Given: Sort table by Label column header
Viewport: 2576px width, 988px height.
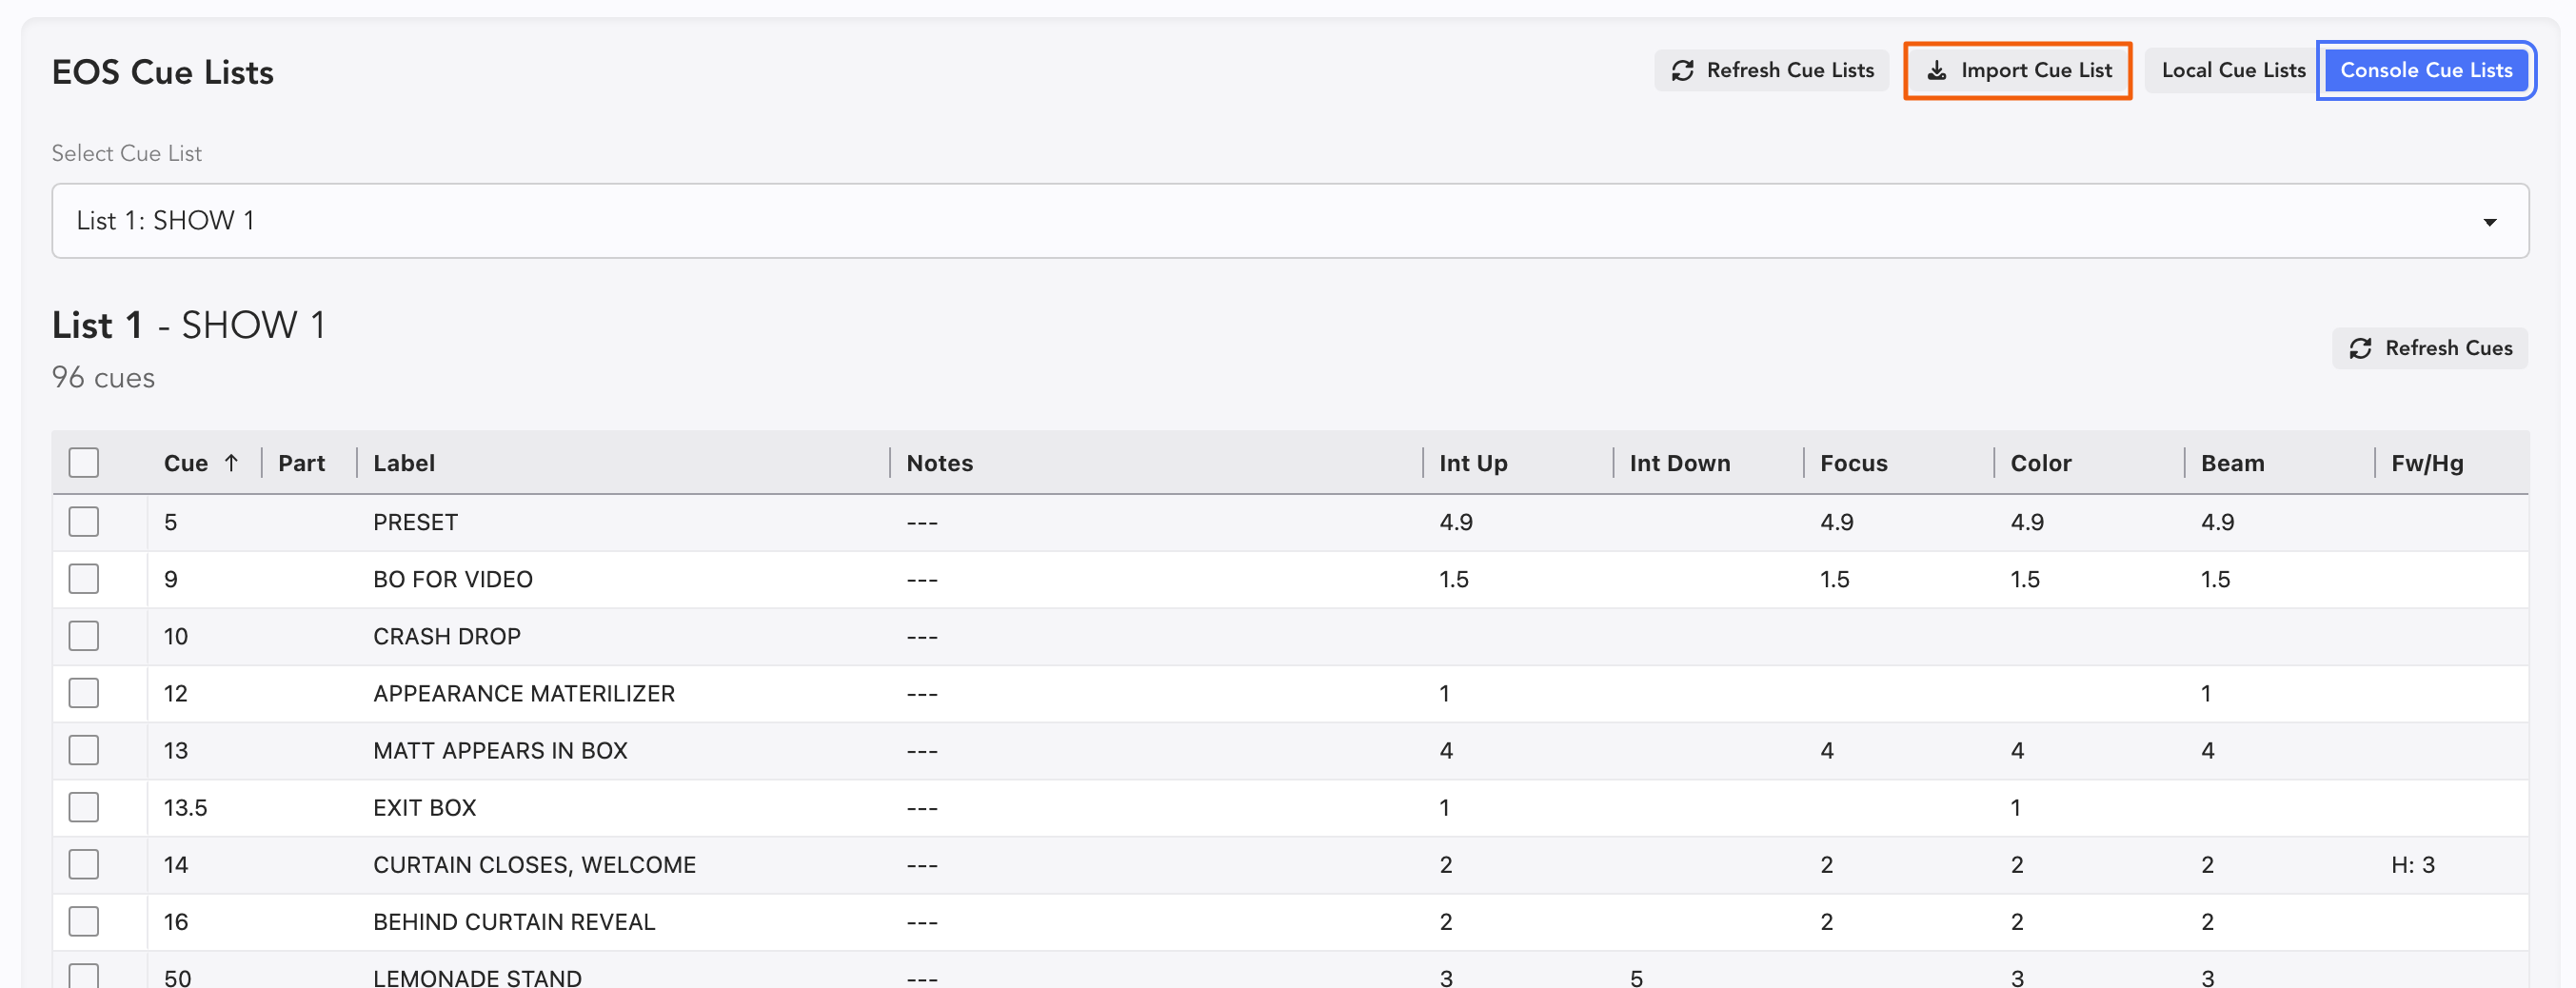Looking at the screenshot, I should pyautogui.click(x=404, y=463).
